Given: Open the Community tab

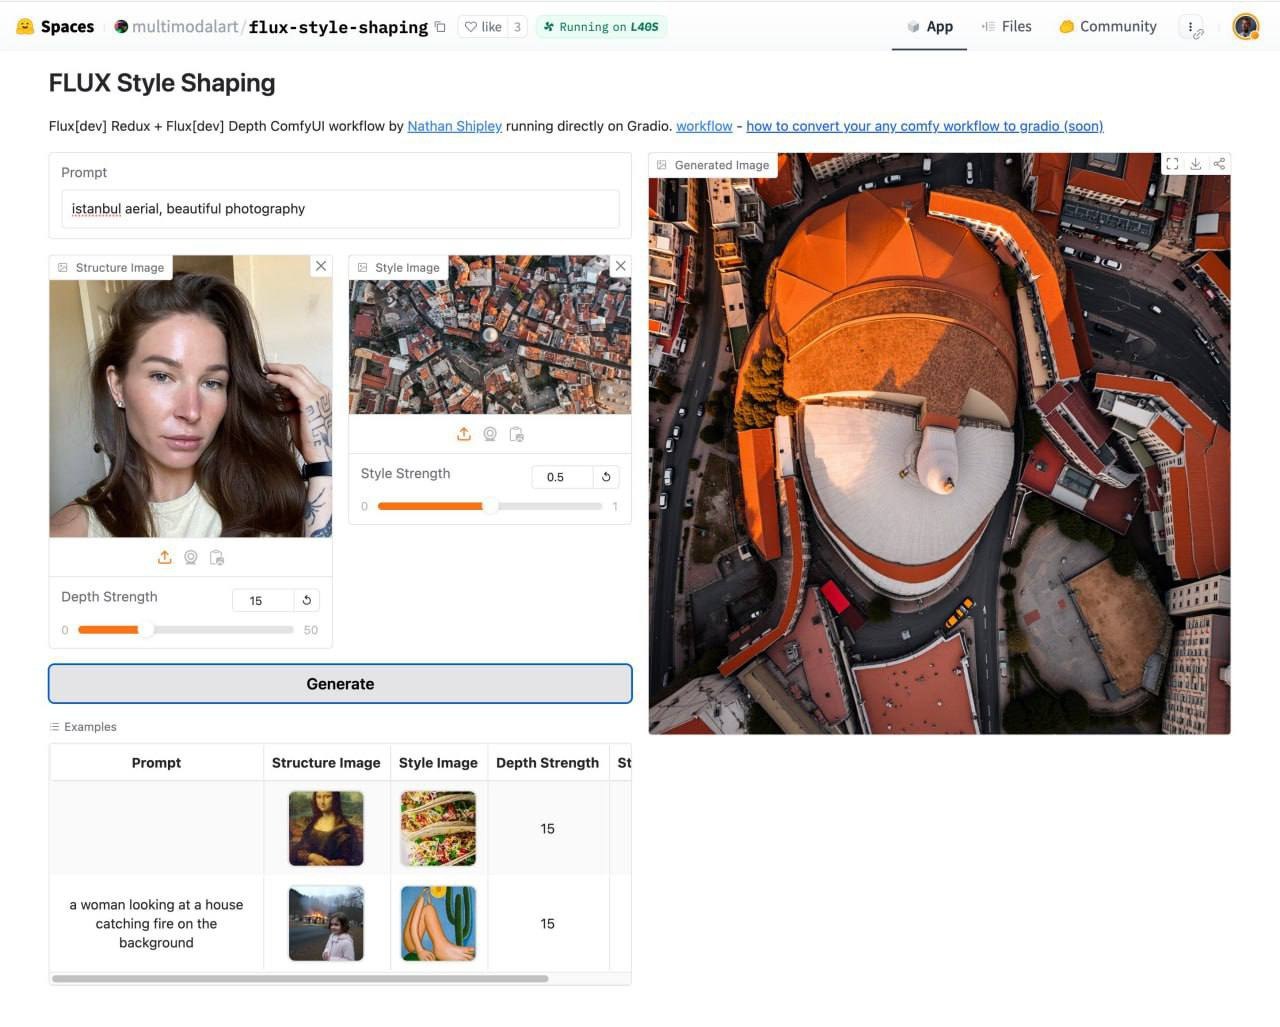Looking at the screenshot, I should tap(1108, 27).
